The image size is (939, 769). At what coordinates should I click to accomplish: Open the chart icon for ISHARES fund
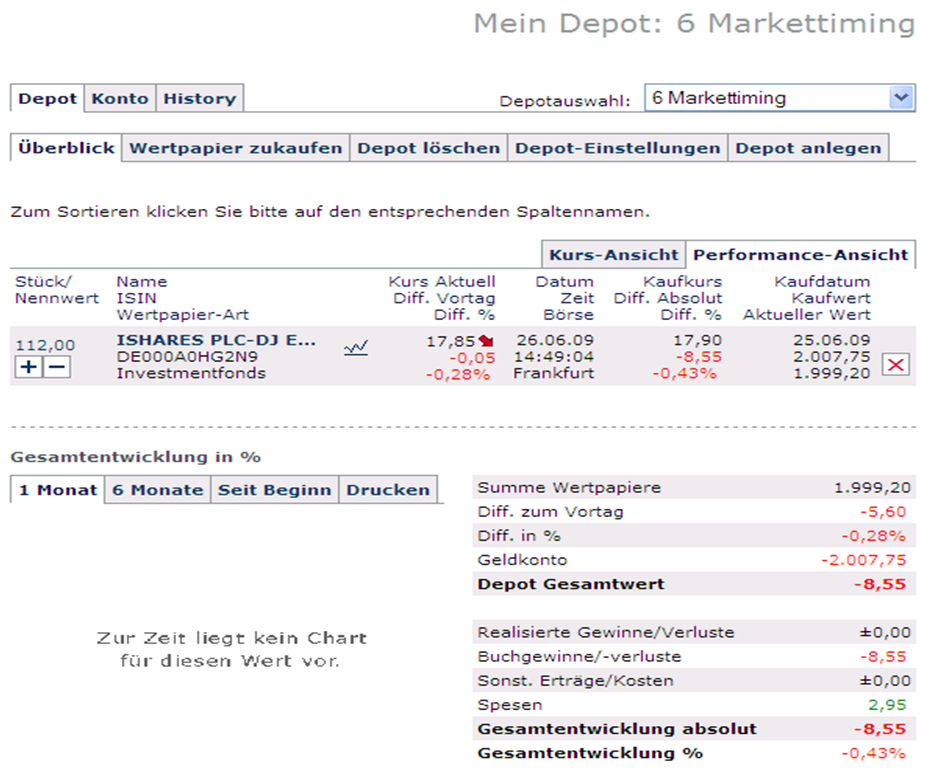tap(356, 348)
